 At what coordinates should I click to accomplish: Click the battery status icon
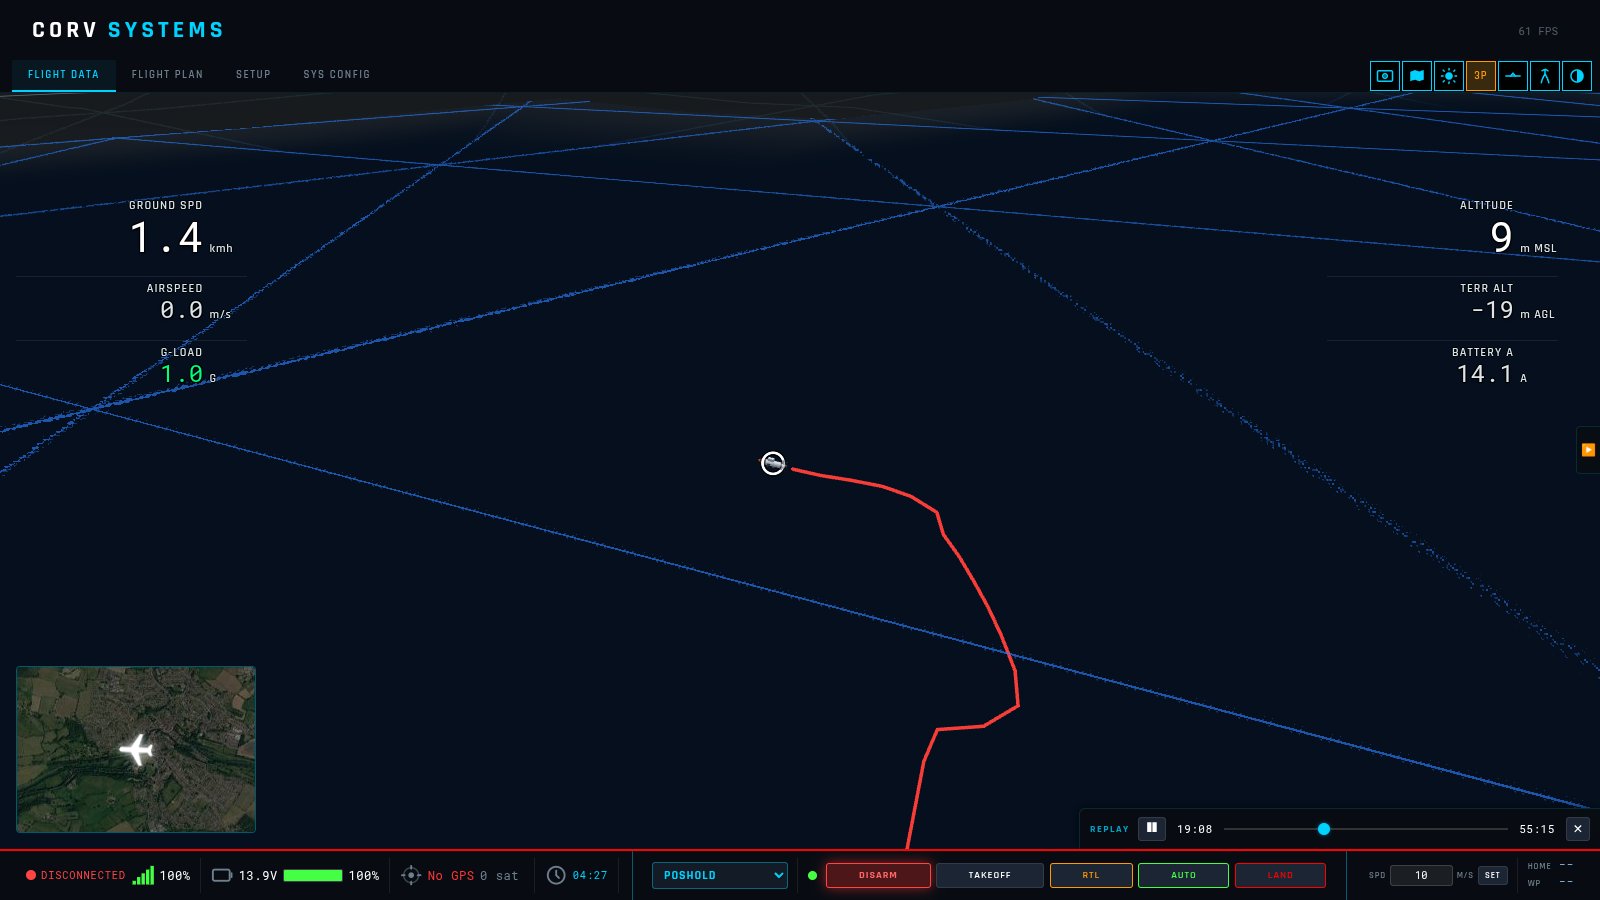[222, 875]
